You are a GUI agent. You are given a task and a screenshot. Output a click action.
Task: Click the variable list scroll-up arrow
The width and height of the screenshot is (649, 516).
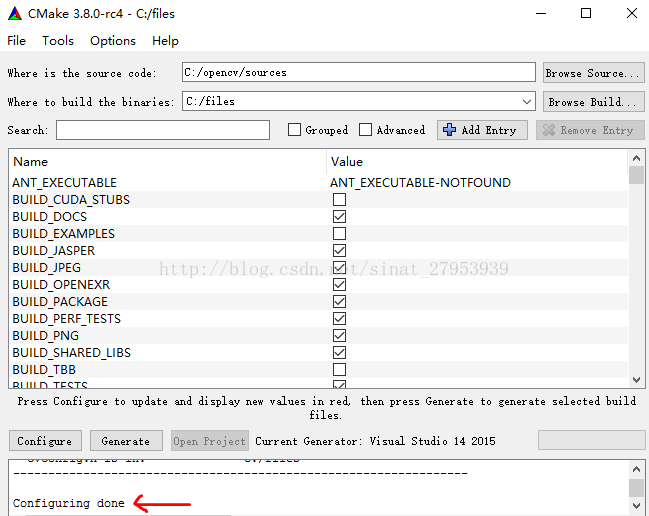[637, 158]
